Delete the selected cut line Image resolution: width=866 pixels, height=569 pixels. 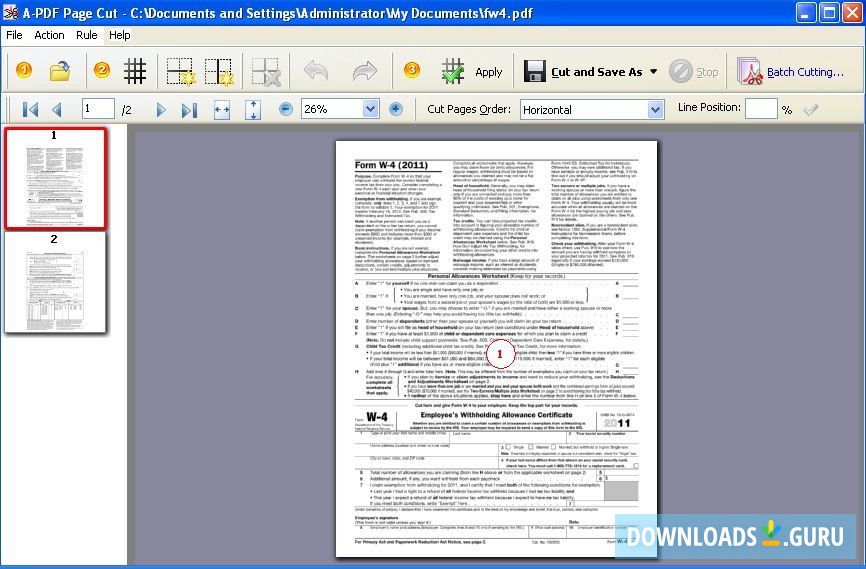(x=266, y=72)
